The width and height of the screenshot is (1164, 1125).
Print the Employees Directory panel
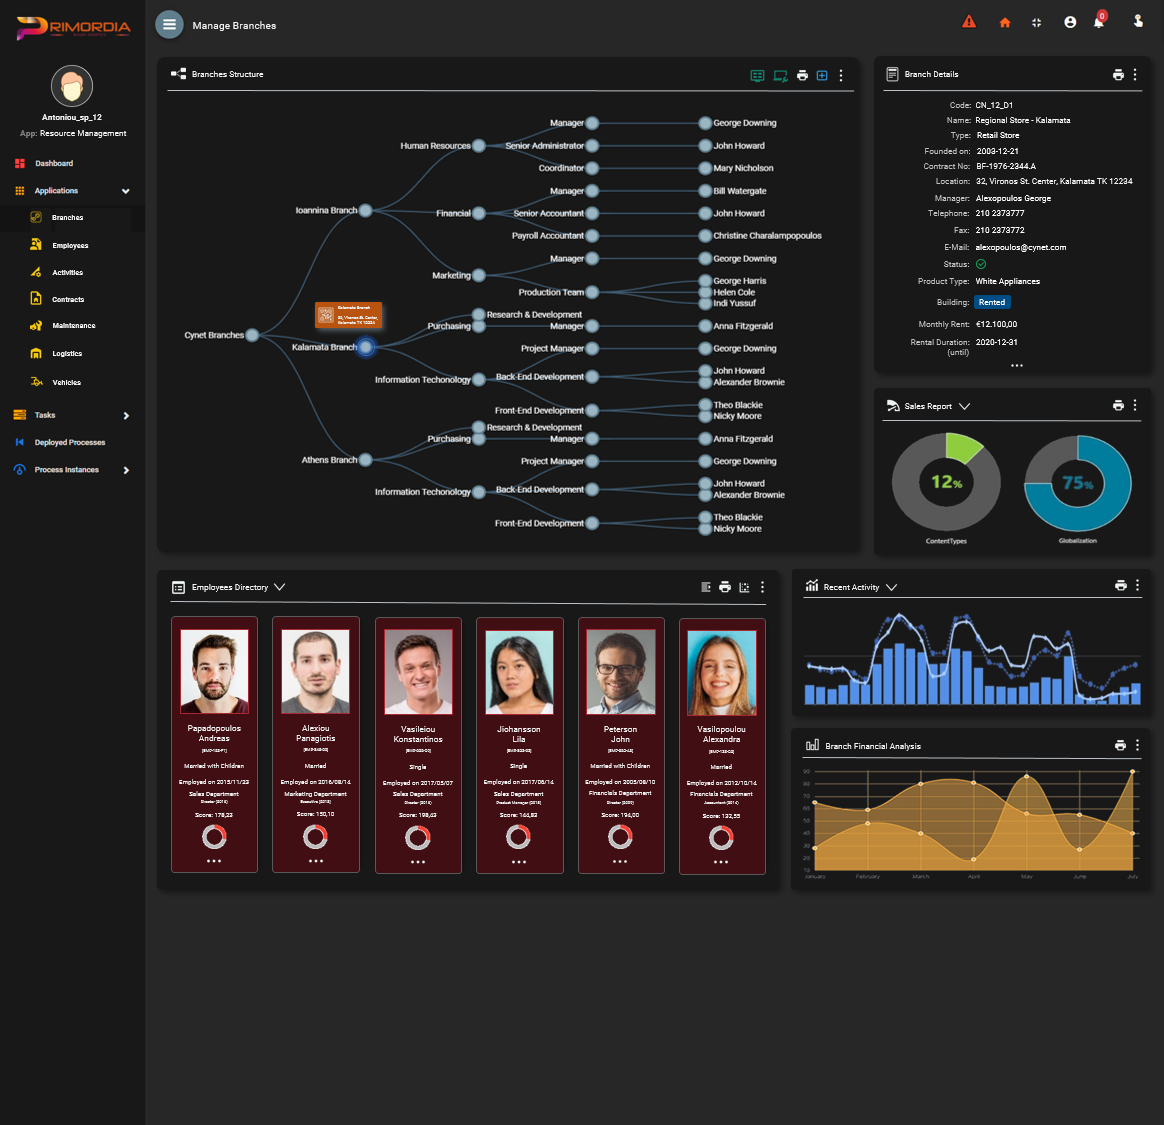(x=725, y=587)
